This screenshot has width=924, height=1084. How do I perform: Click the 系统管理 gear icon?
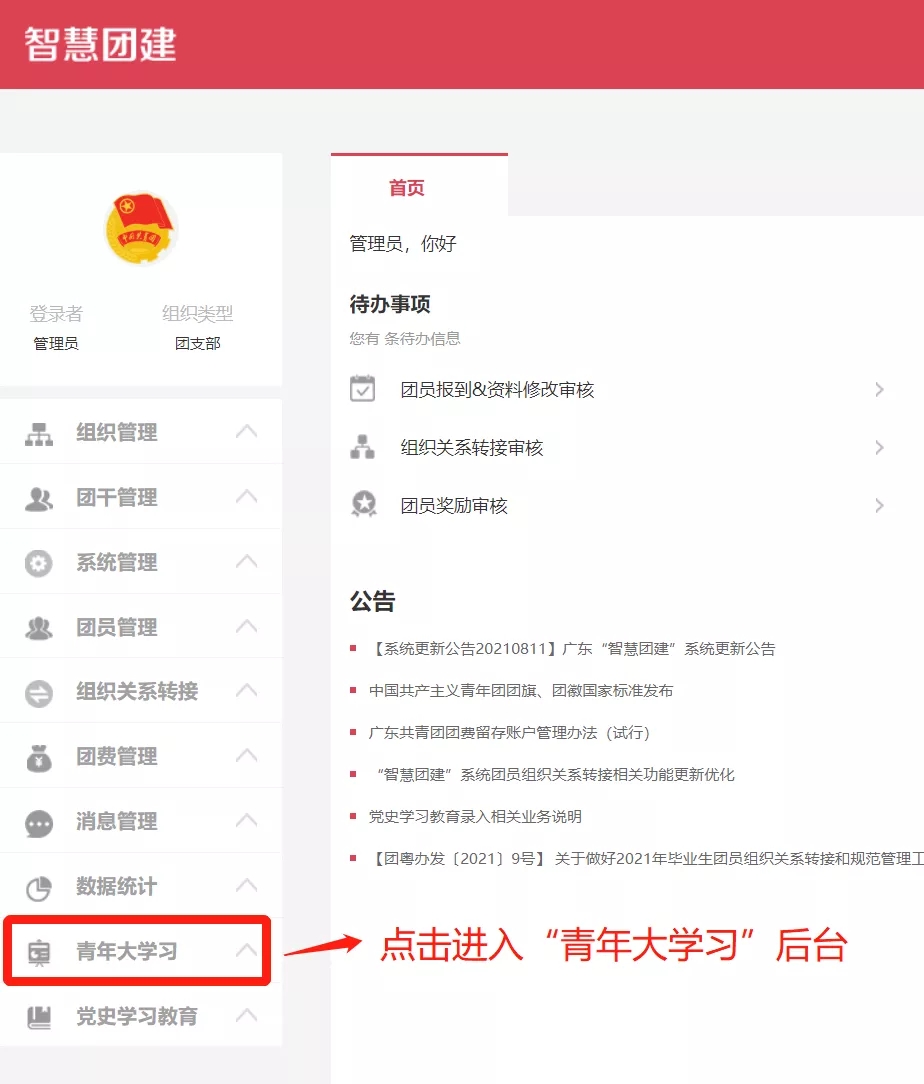coord(39,563)
